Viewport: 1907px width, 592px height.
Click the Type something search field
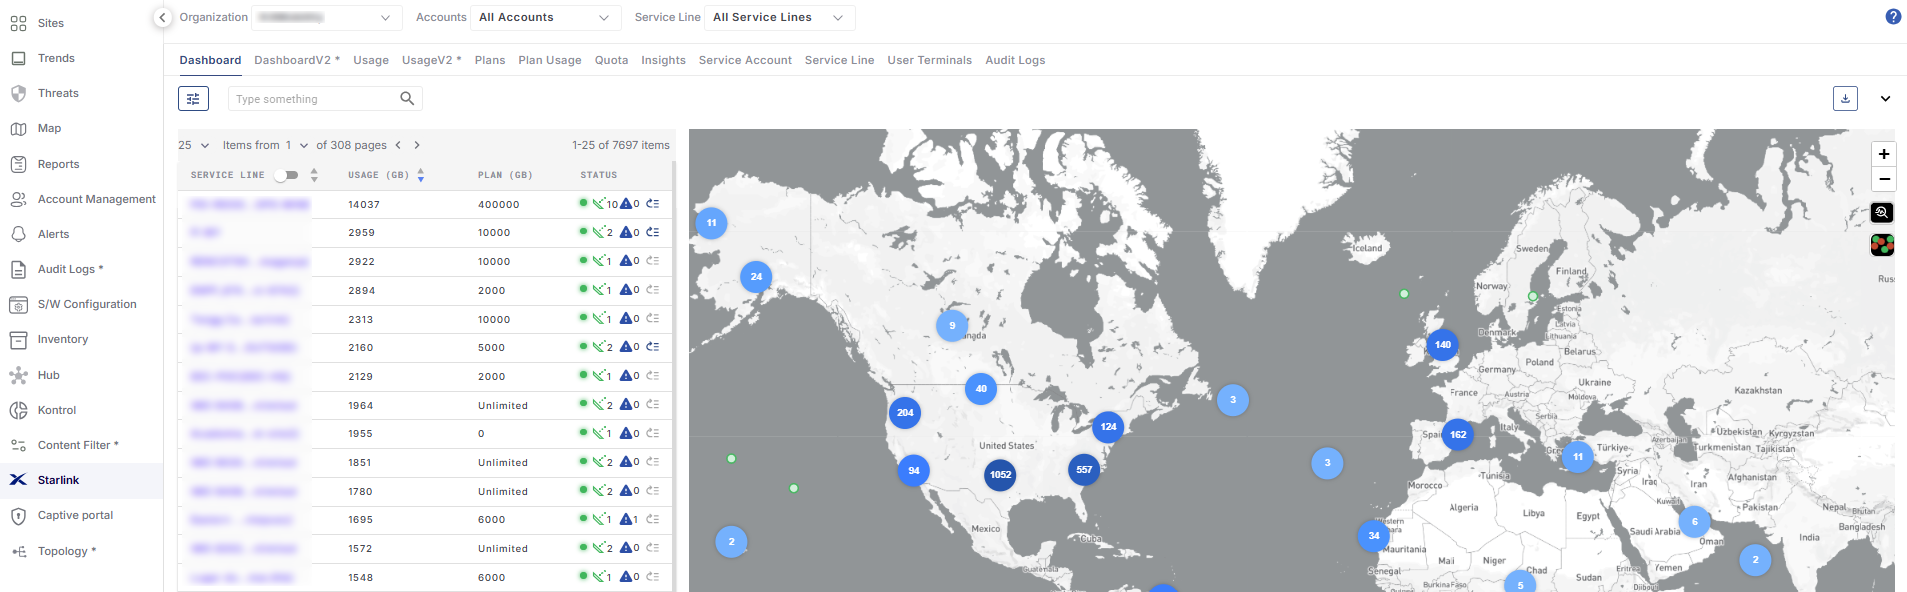point(310,99)
